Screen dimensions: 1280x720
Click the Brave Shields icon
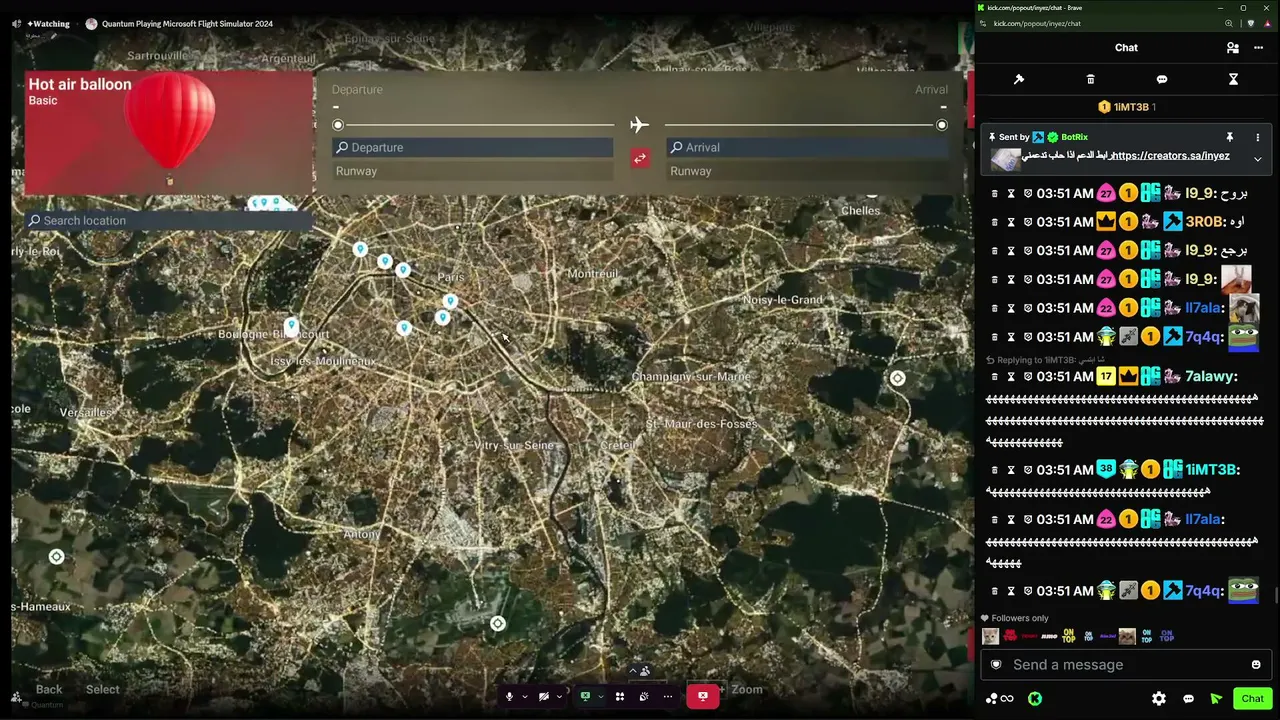1250,23
